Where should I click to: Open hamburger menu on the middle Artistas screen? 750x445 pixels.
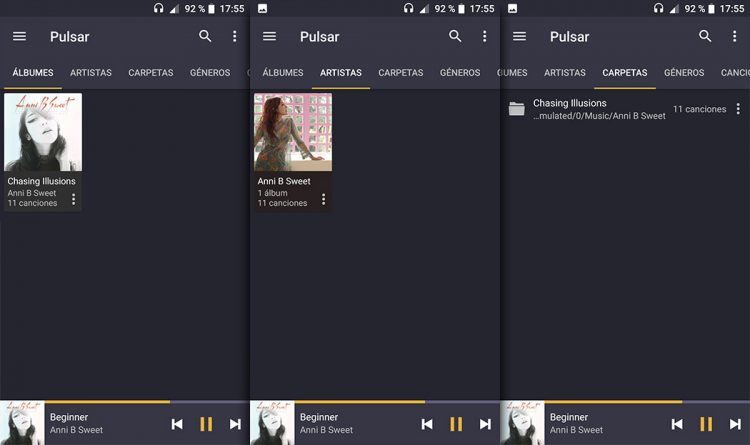[269, 36]
